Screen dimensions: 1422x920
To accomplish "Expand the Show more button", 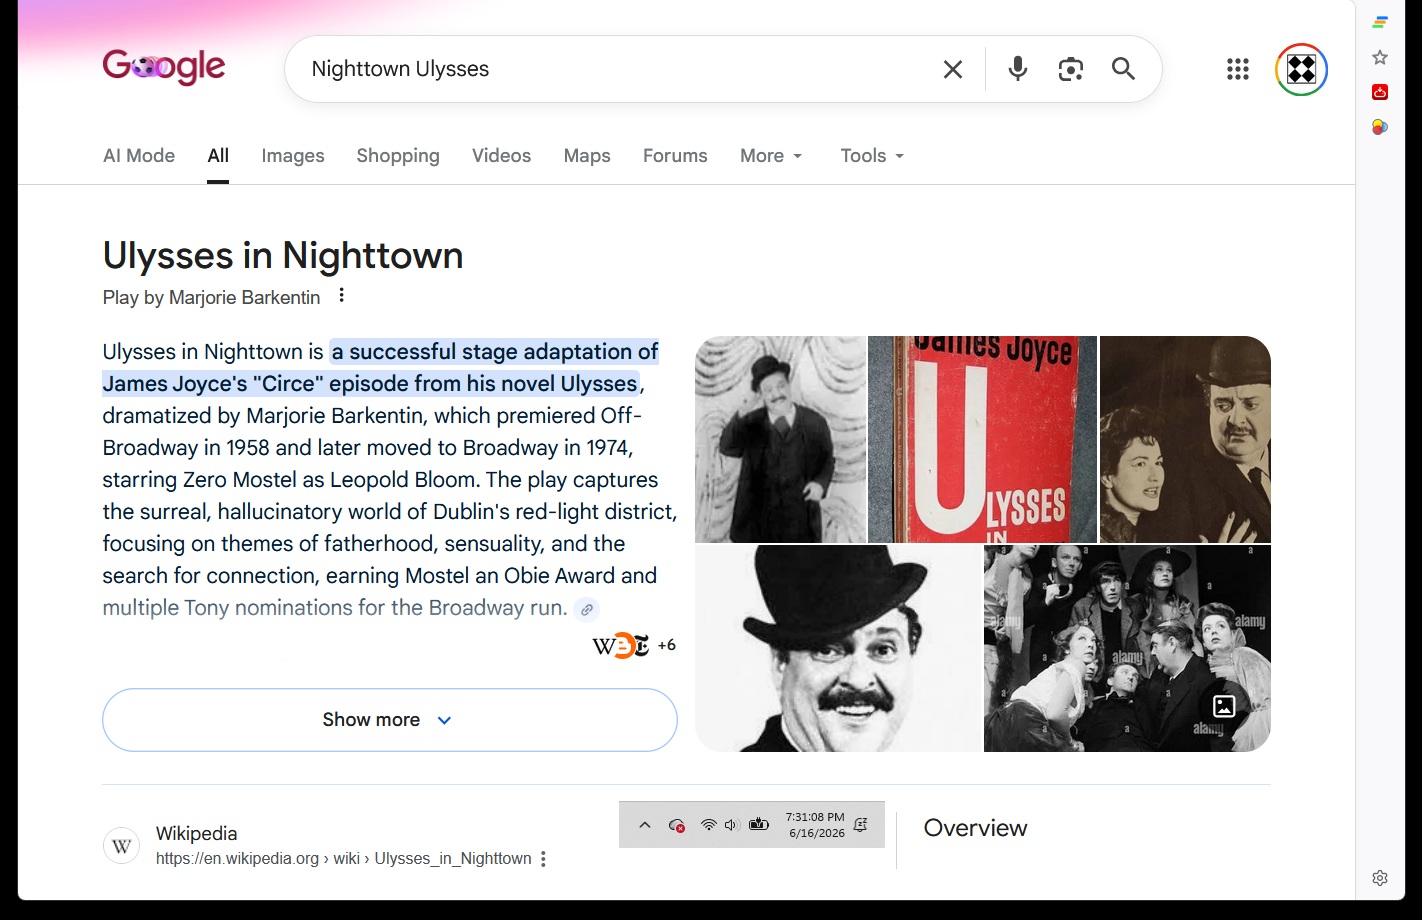I will point(390,720).
